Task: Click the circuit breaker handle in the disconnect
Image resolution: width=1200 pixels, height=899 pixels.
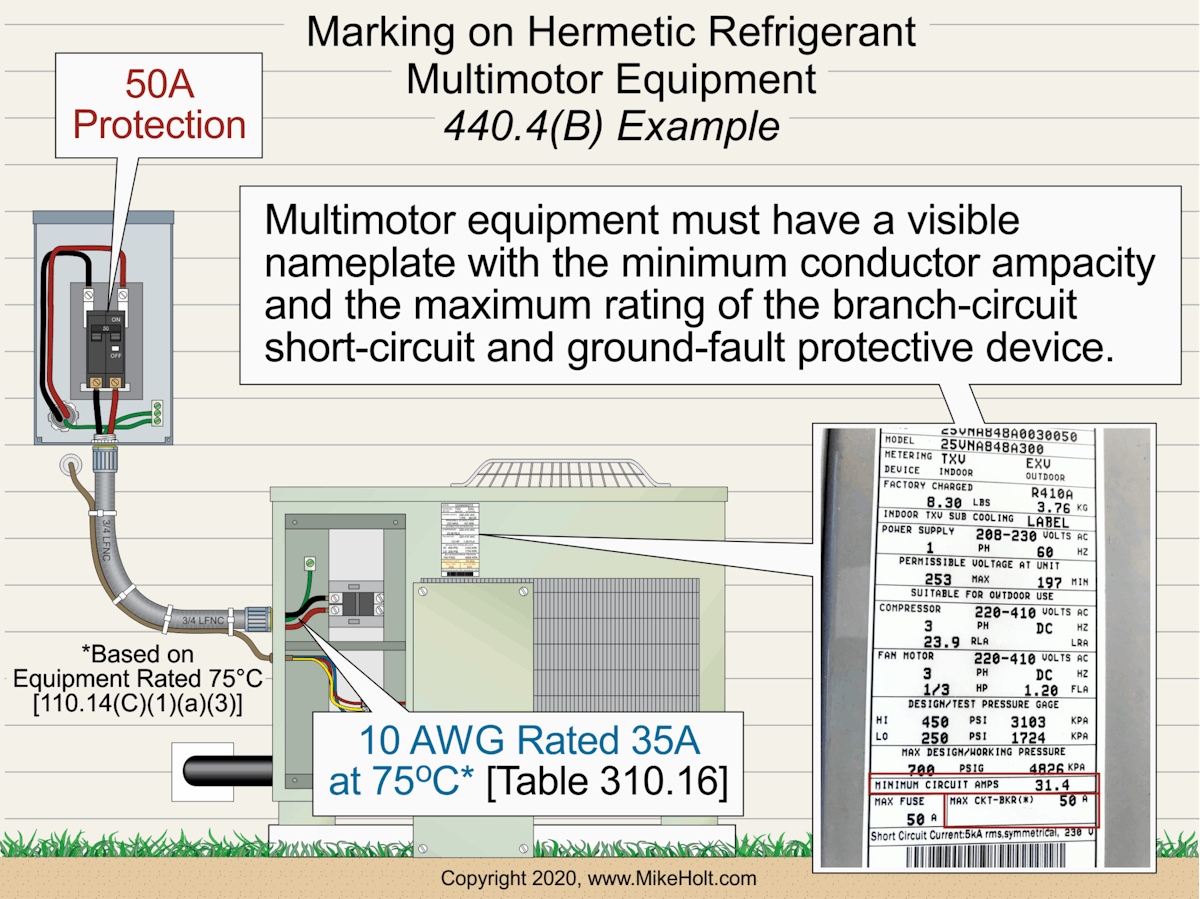Action: (107, 333)
